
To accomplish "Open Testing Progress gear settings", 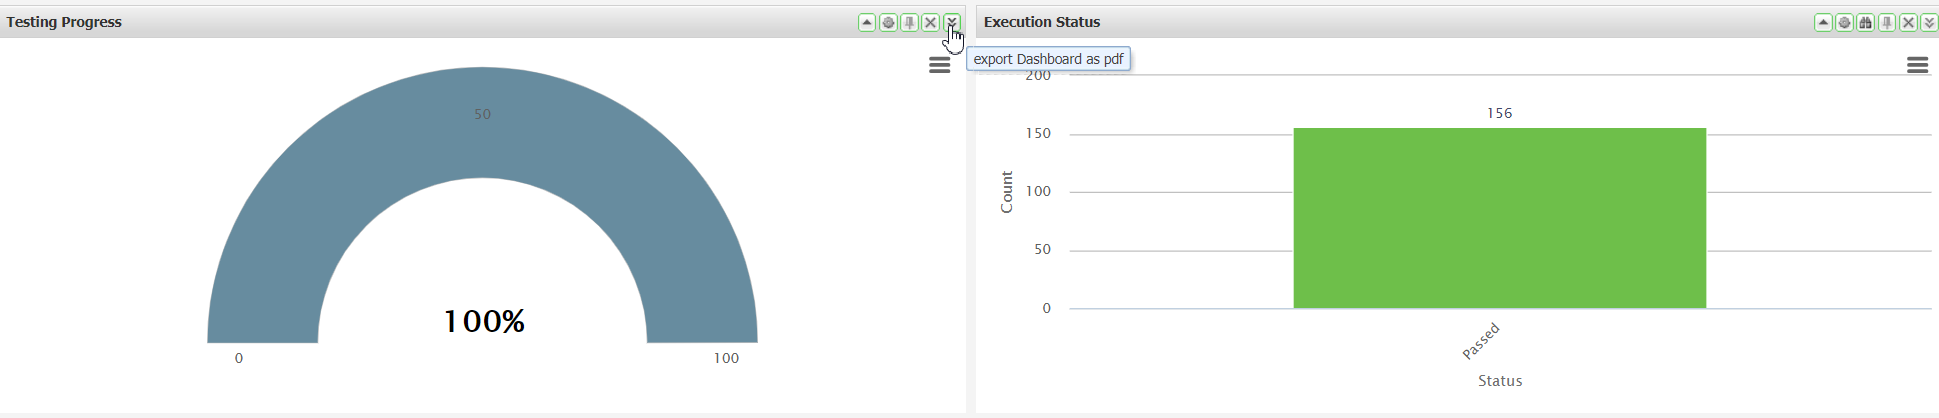I will pyautogui.click(x=888, y=22).
